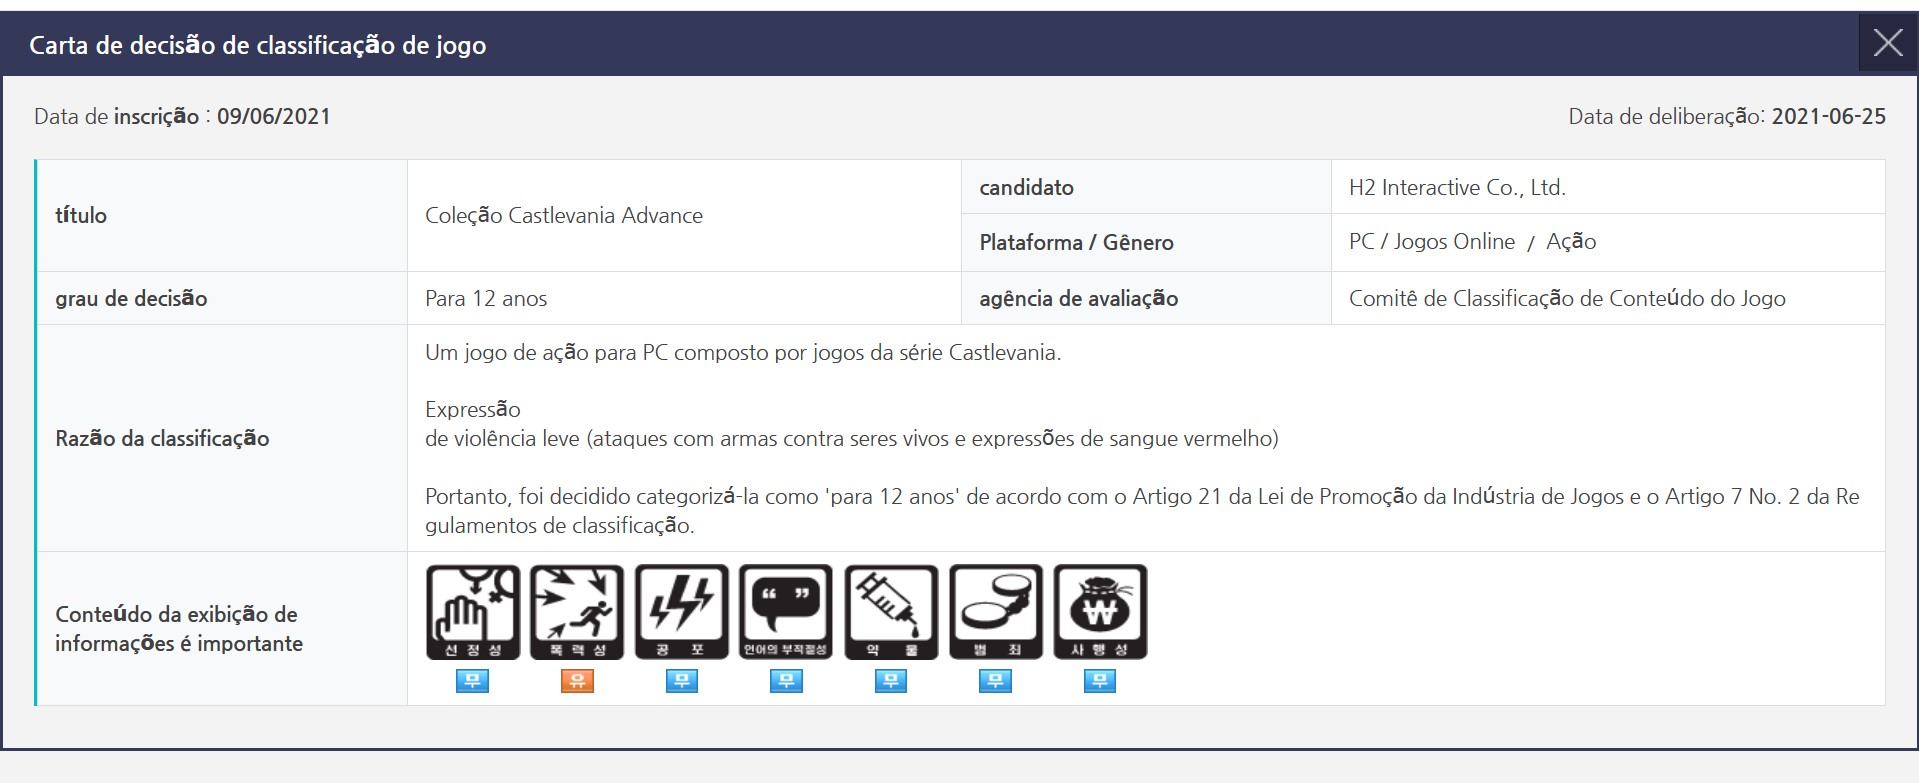
Task: Click the violence content descriptor icon
Action: click(x=577, y=612)
